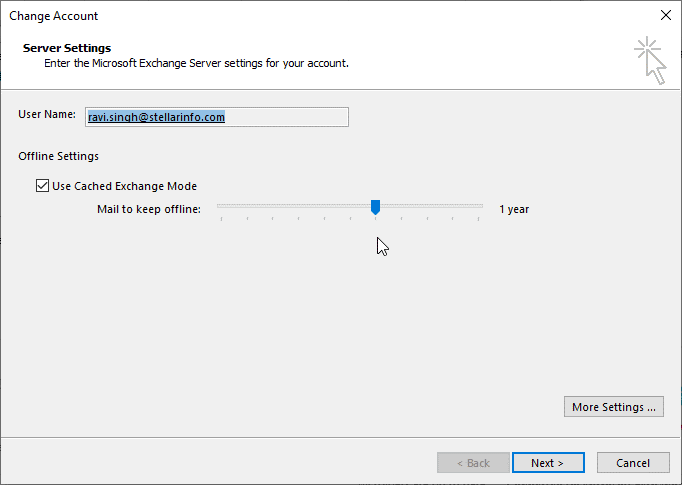Select the User Name email field
682x485 pixels.
(x=217, y=117)
